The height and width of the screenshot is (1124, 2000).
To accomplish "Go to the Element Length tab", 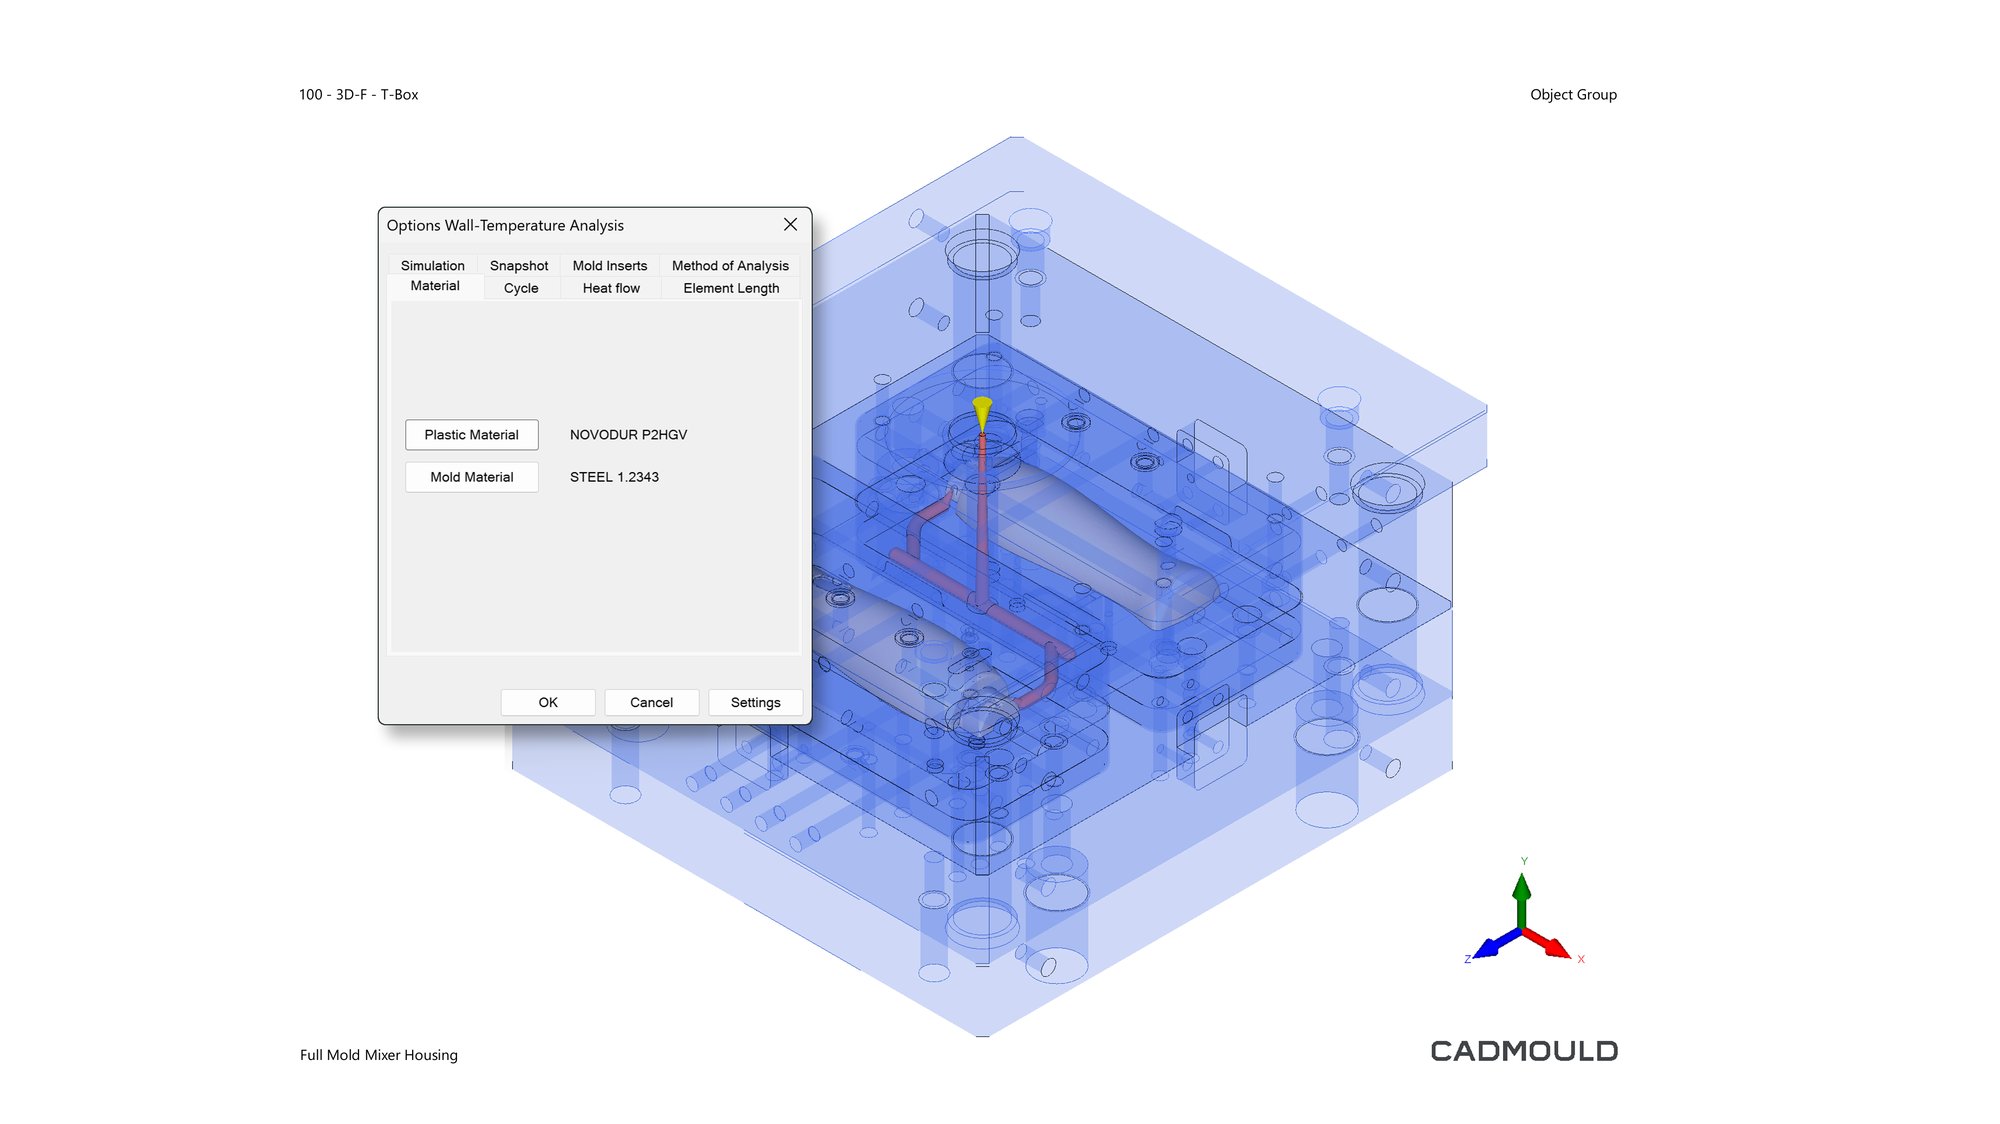I will [x=730, y=288].
